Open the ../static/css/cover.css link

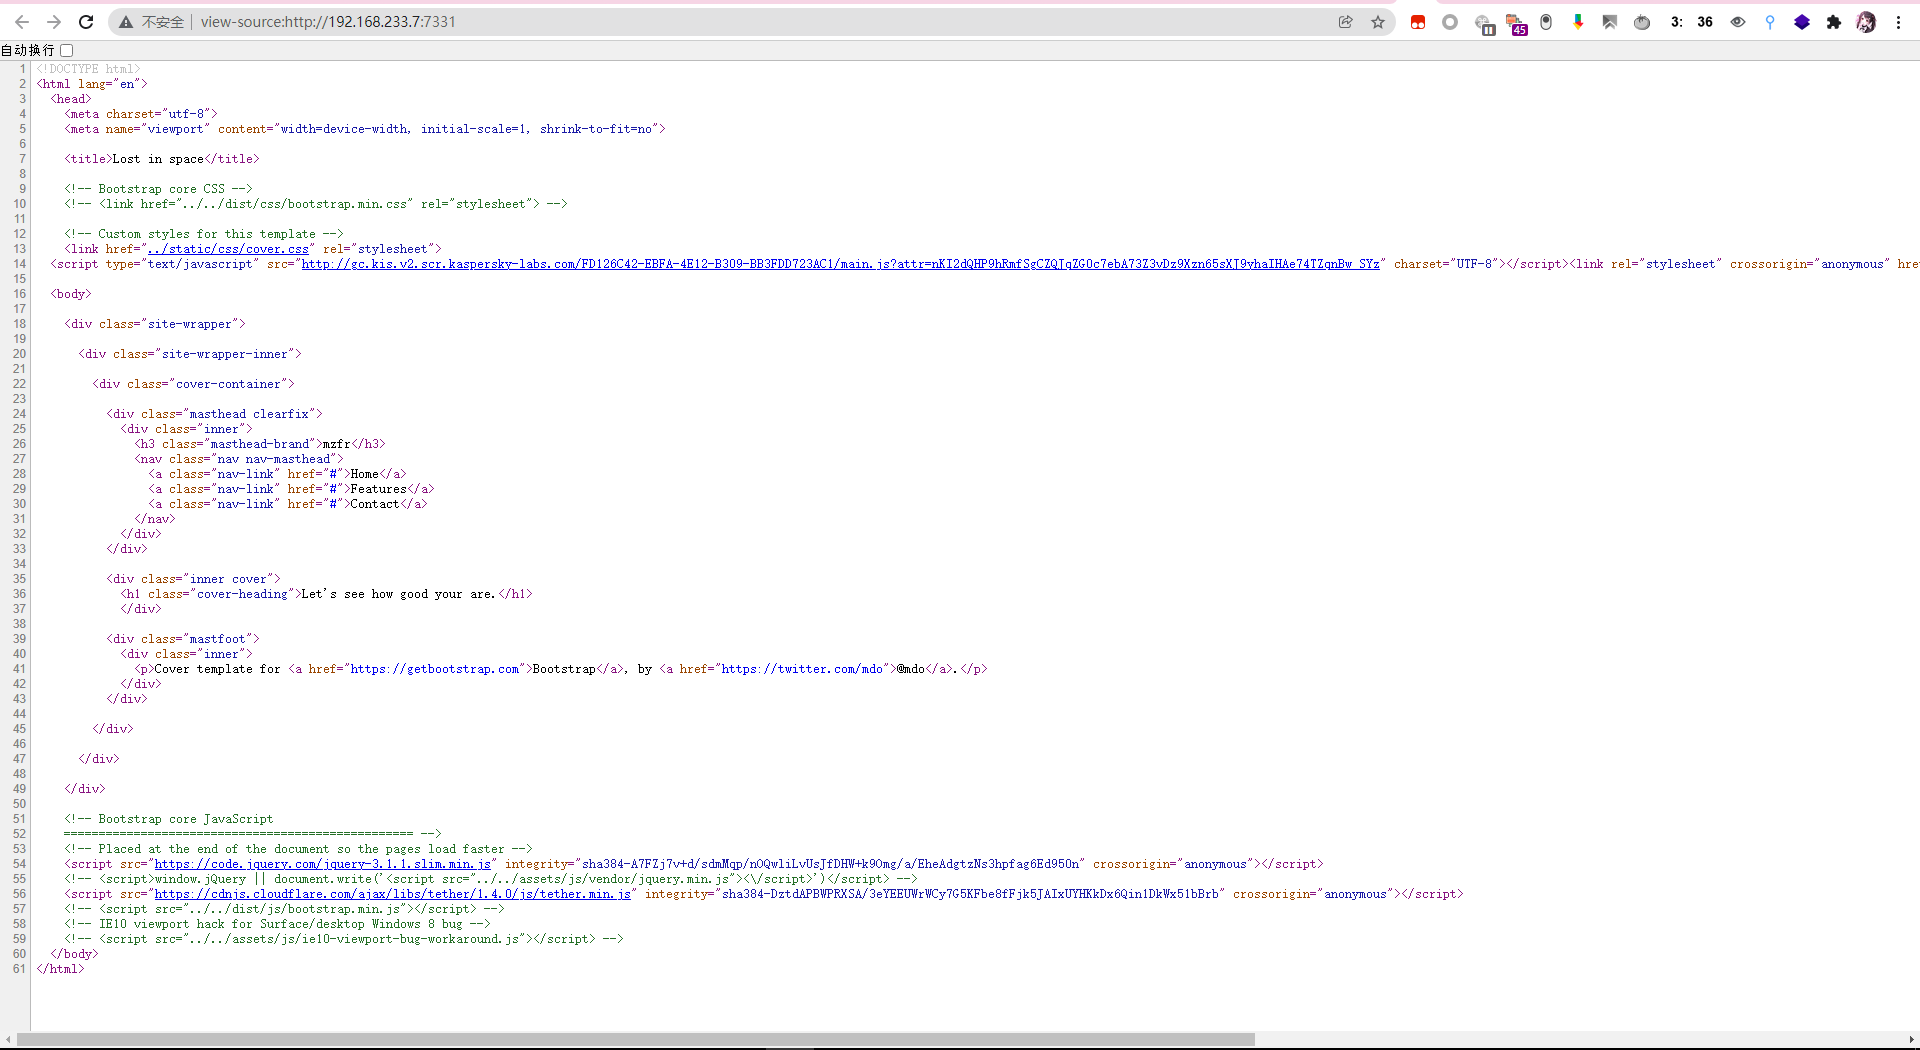[228, 249]
